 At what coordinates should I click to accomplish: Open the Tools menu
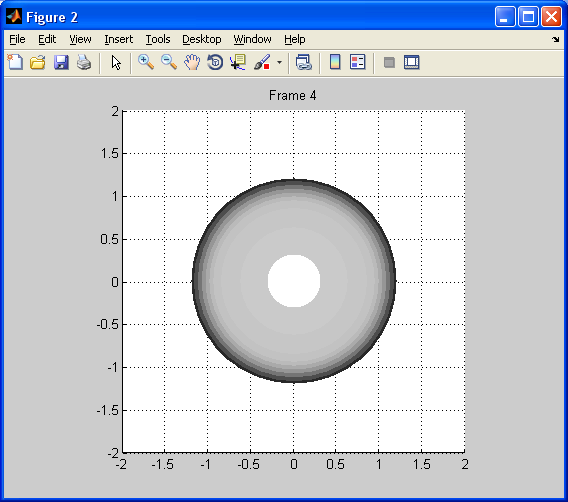(x=158, y=39)
